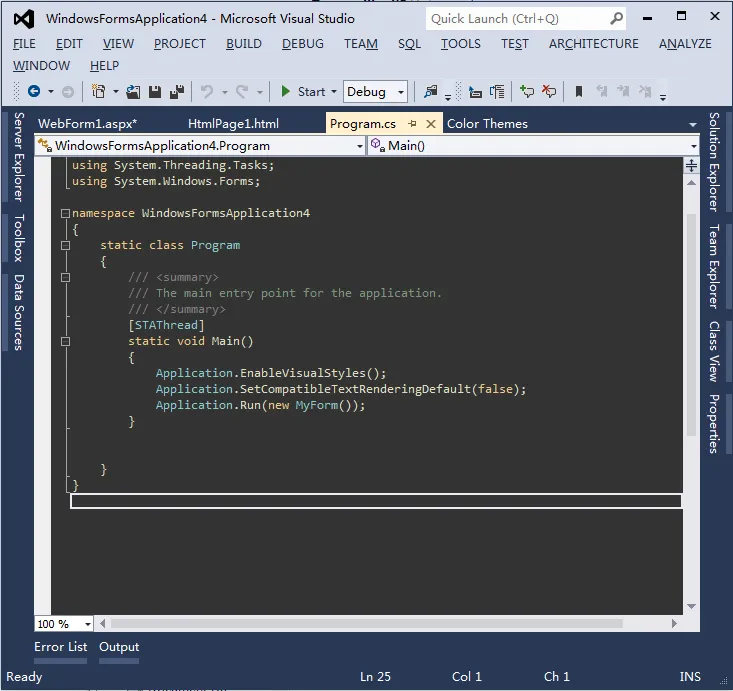Close the Program.cs tab
The width and height of the screenshot is (733, 691).
pos(431,124)
